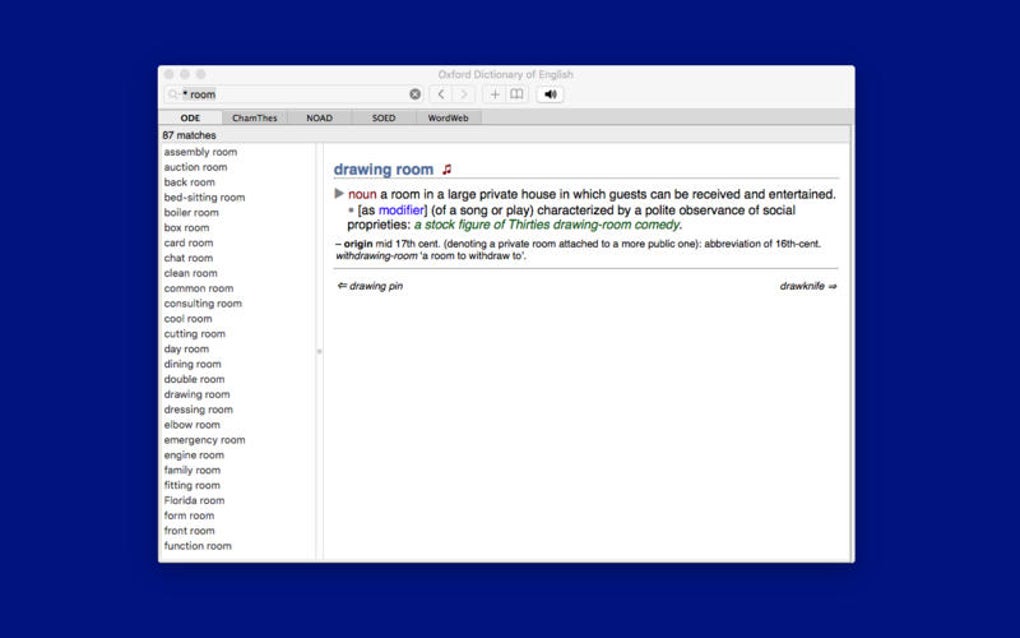Click the 'drawing room' entry headword
The width and height of the screenshot is (1020, 638).
click(383, 169)
